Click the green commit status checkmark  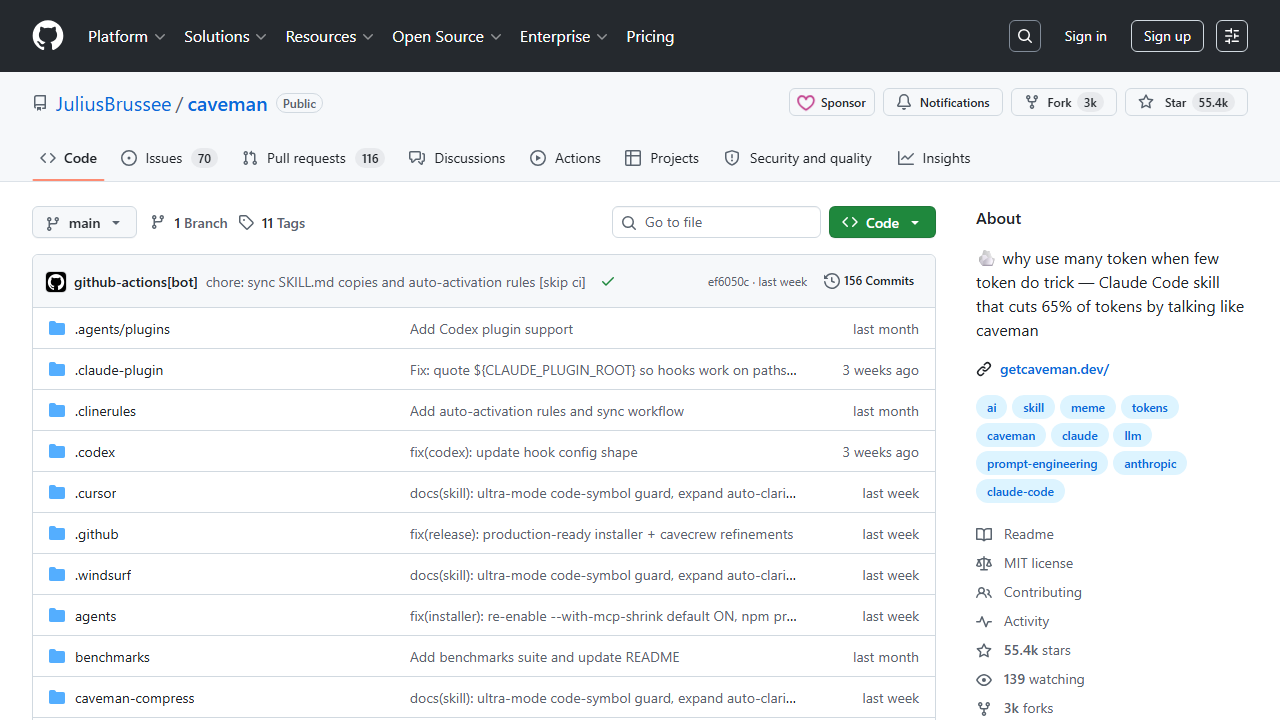pos(607,282)
